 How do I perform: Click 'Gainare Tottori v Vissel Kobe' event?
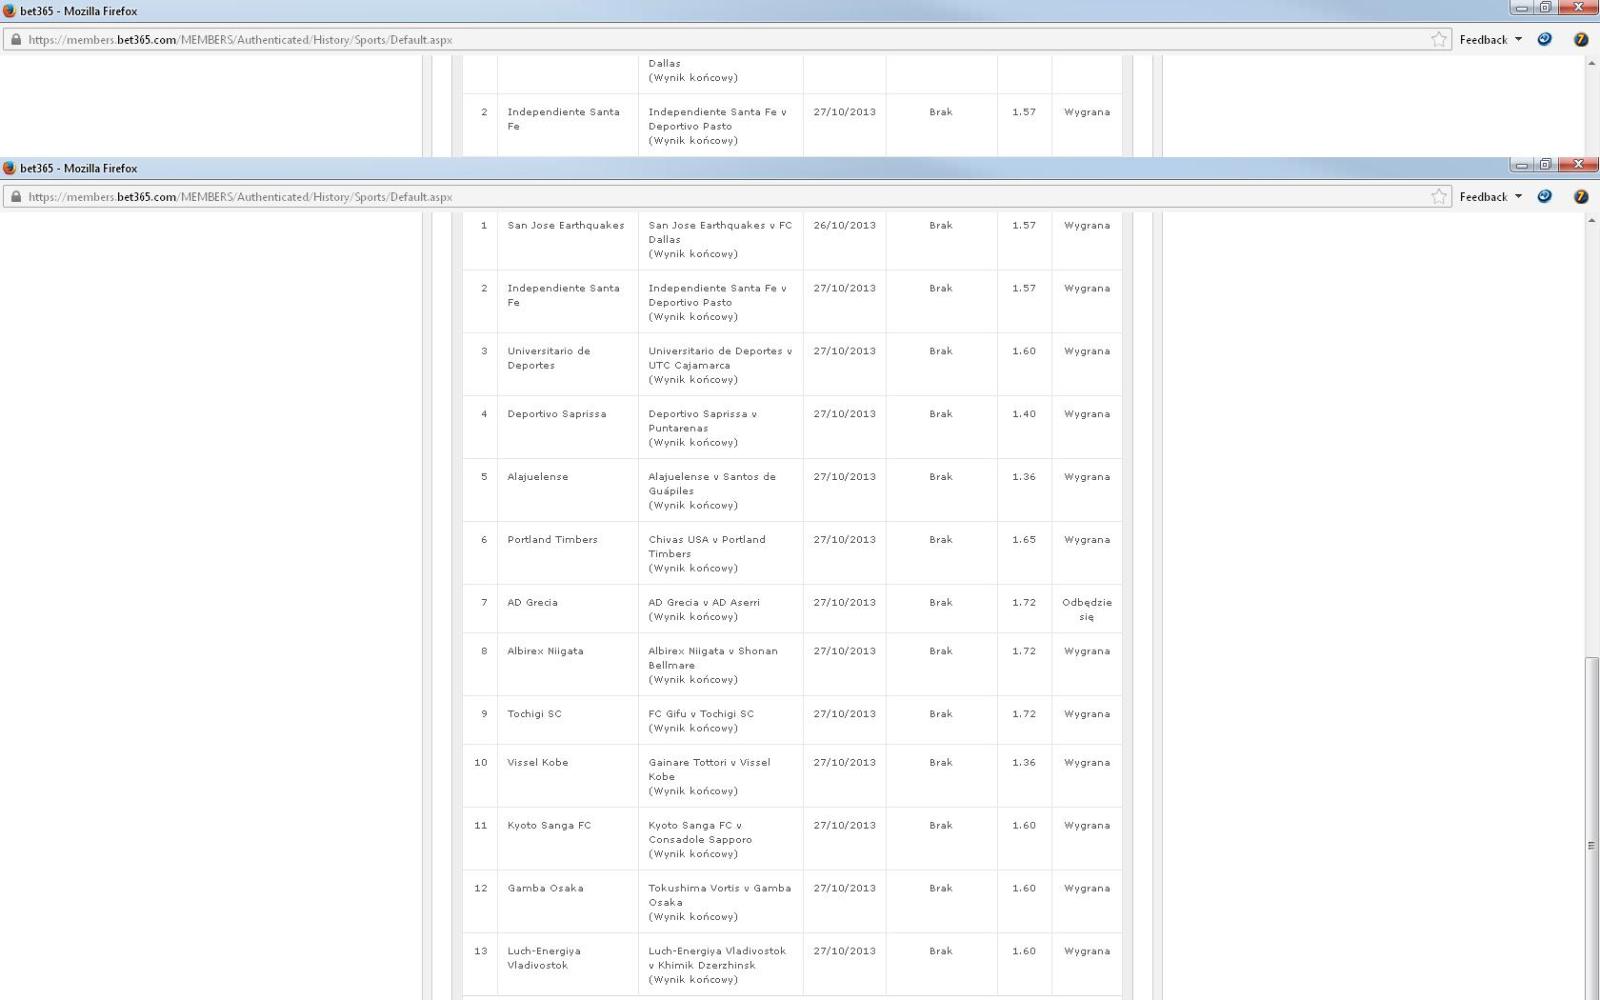click(709, 769)
